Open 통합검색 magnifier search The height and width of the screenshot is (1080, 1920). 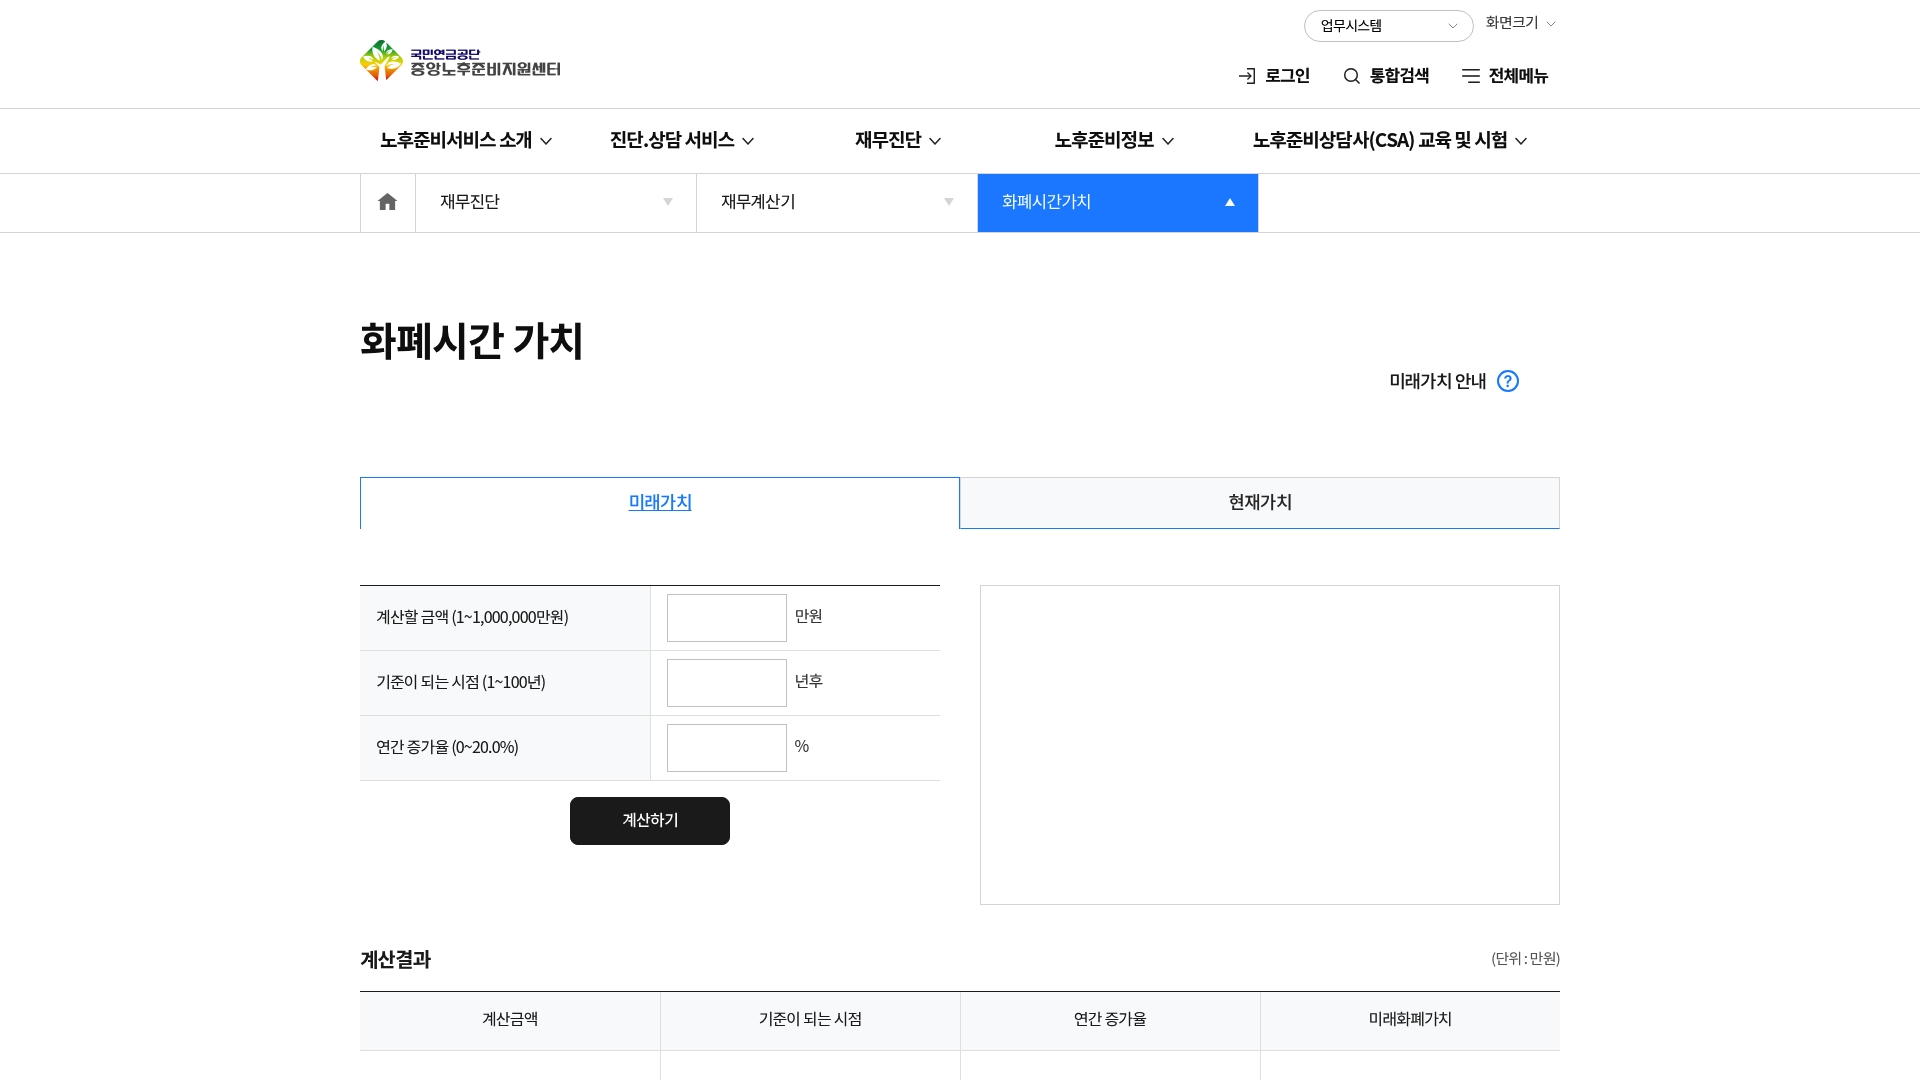pyautogui.click(x=1385, y=76)
